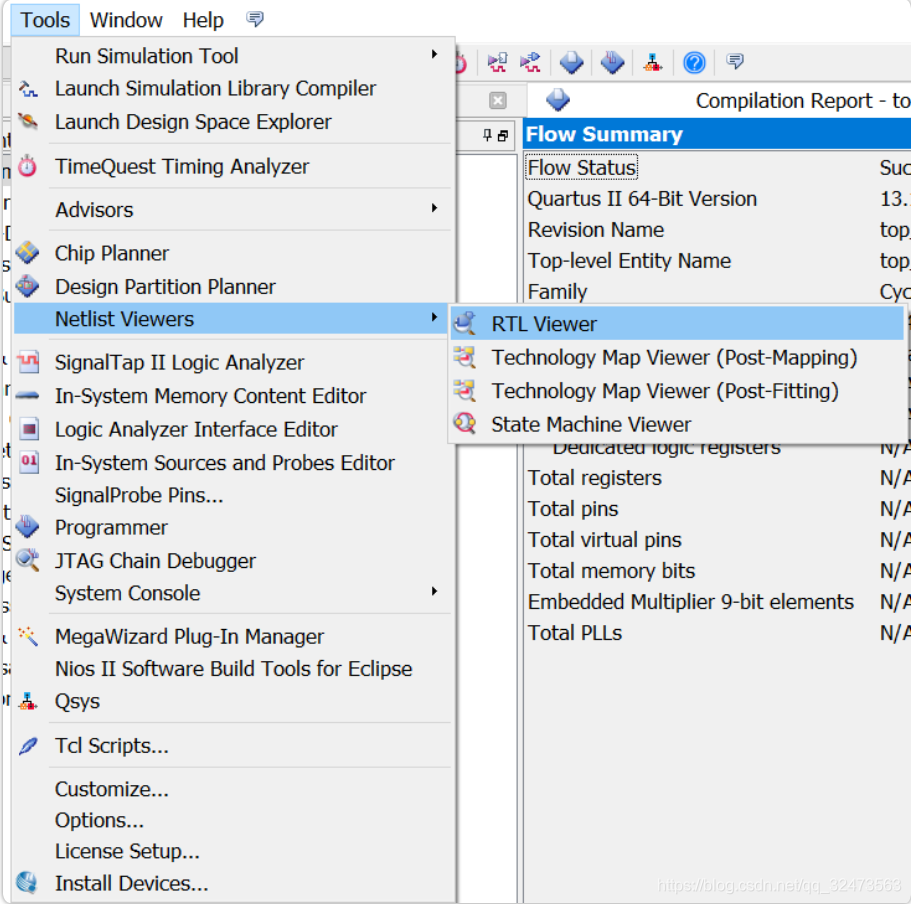Click the SignalTap II Logic Analyzer icon
Screen dimensions: 911x904
point(28,362)
